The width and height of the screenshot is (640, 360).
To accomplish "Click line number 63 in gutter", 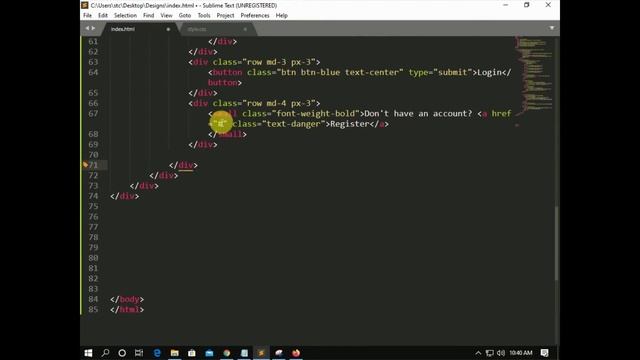I will (93, 62).
